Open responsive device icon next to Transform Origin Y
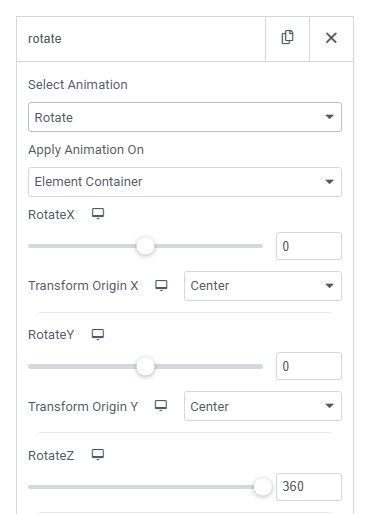 [x=161, y=406]
